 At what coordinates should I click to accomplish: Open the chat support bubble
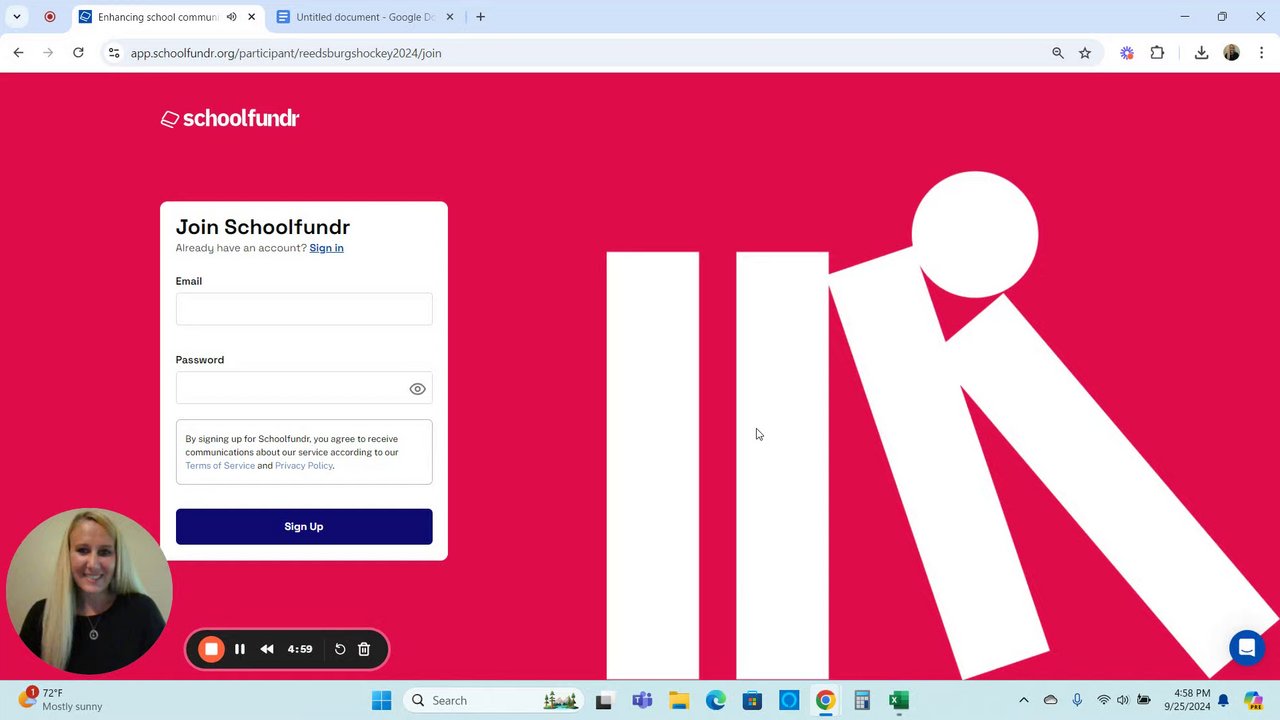click(x=1247, y=648)
